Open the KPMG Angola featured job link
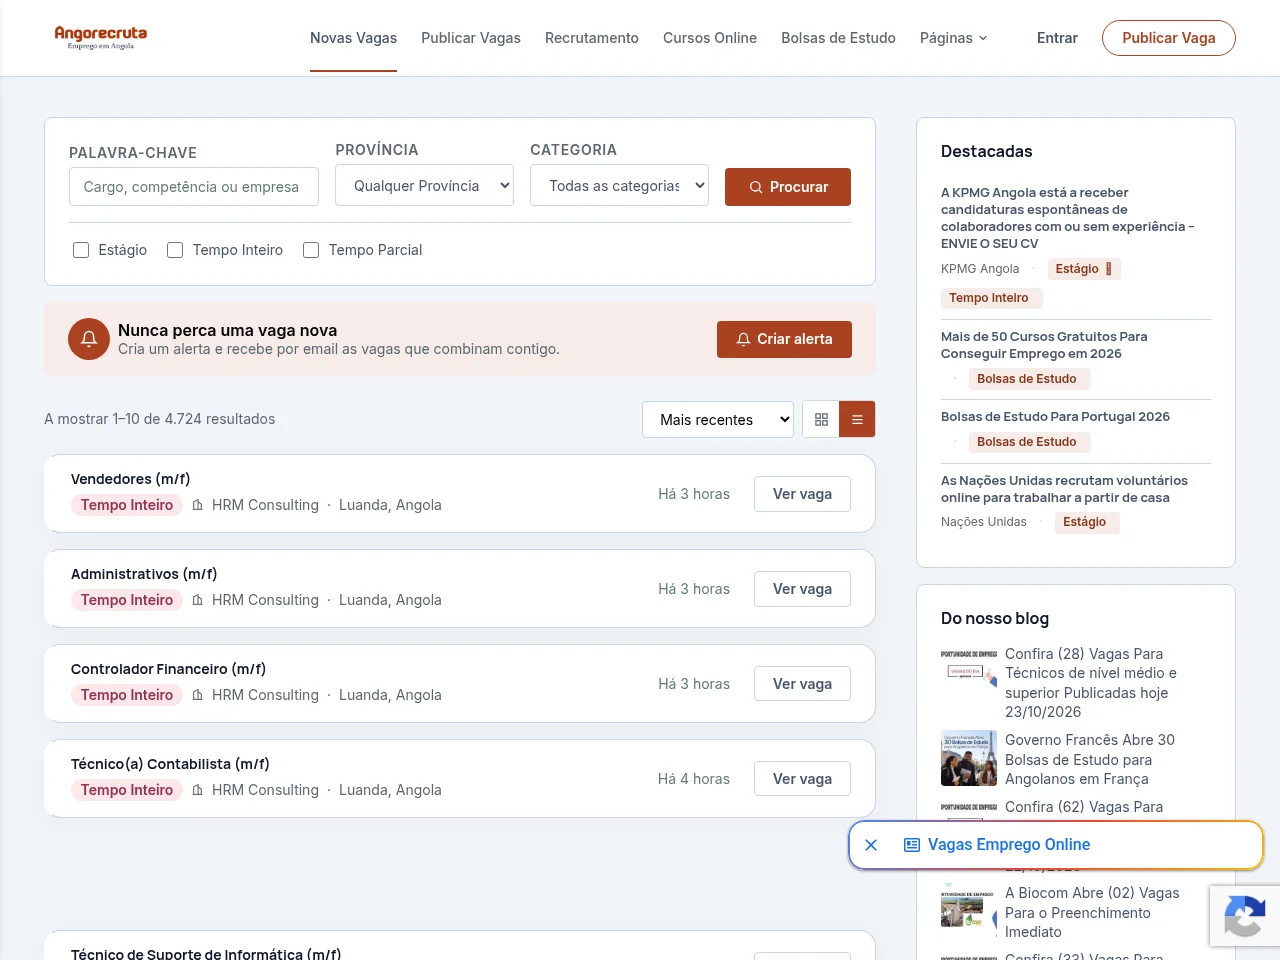The width and height of the screenshot is (1280, 960). pyautogui.click(x=1068, y=218)
